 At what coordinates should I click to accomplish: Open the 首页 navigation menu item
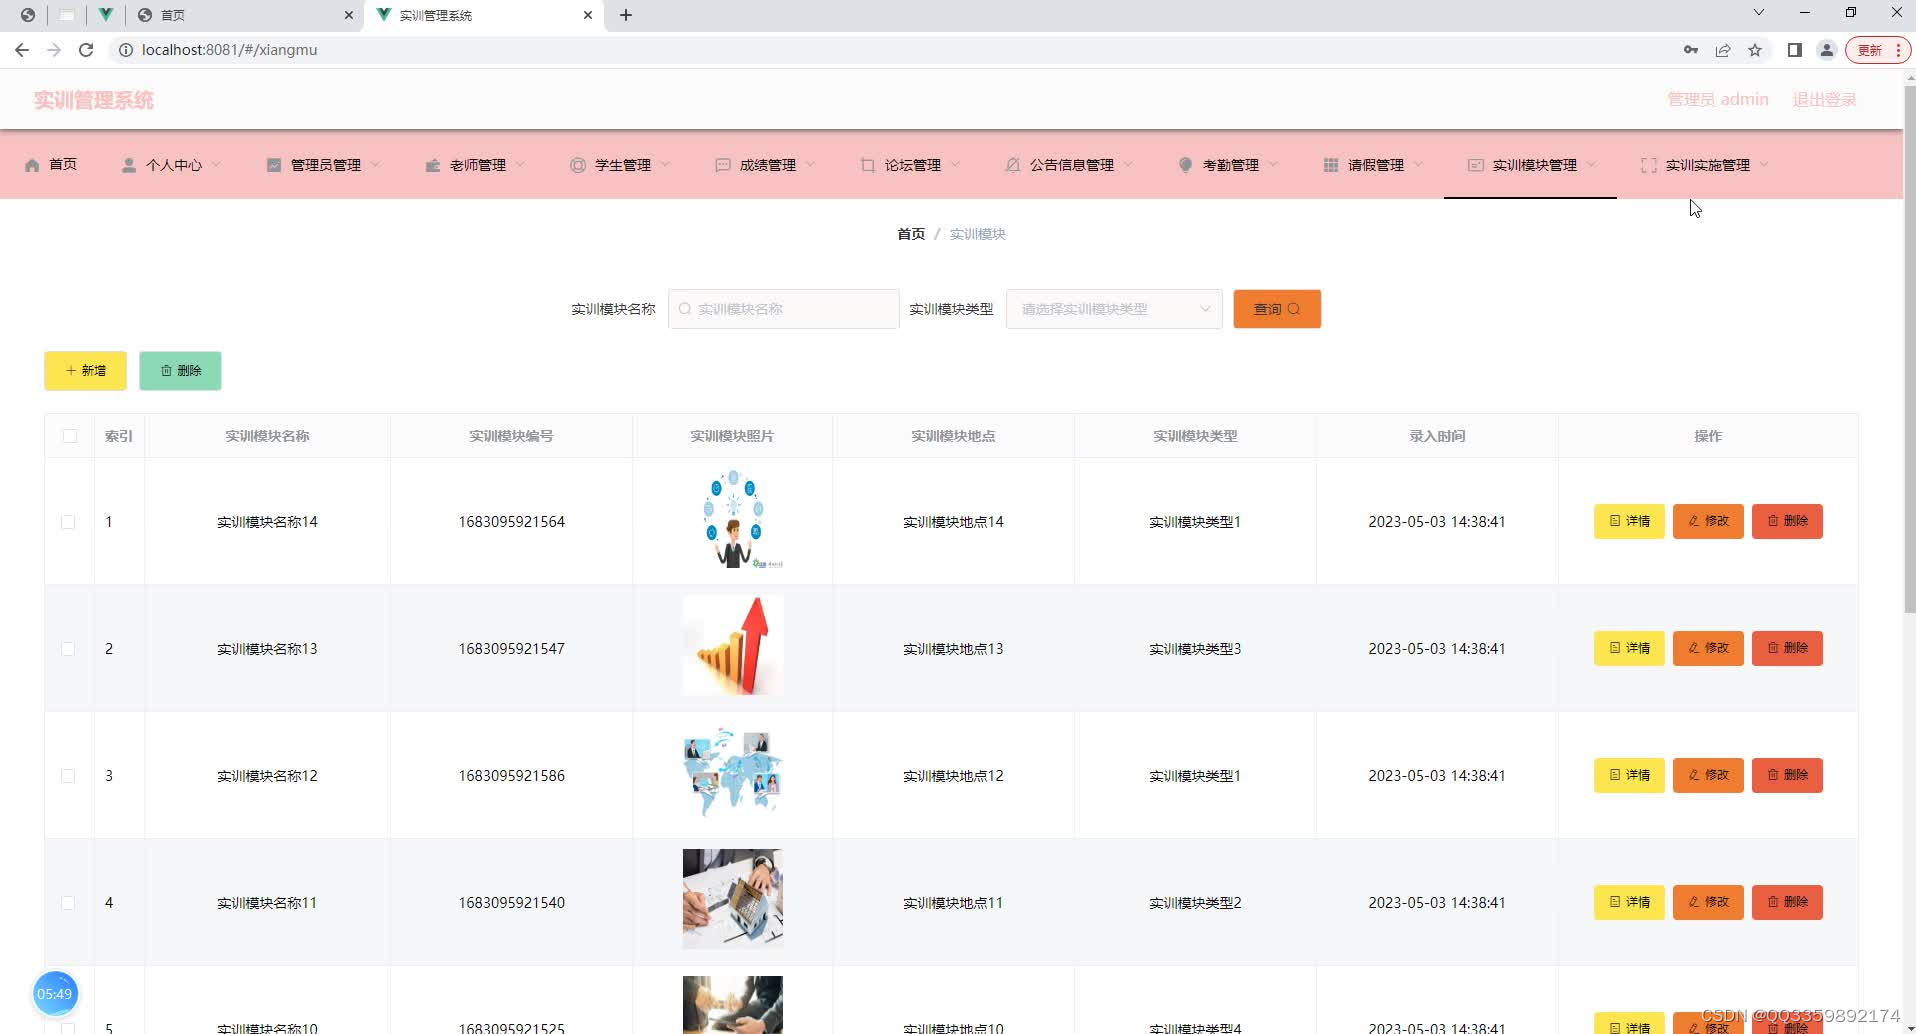(x=51, y=165)
